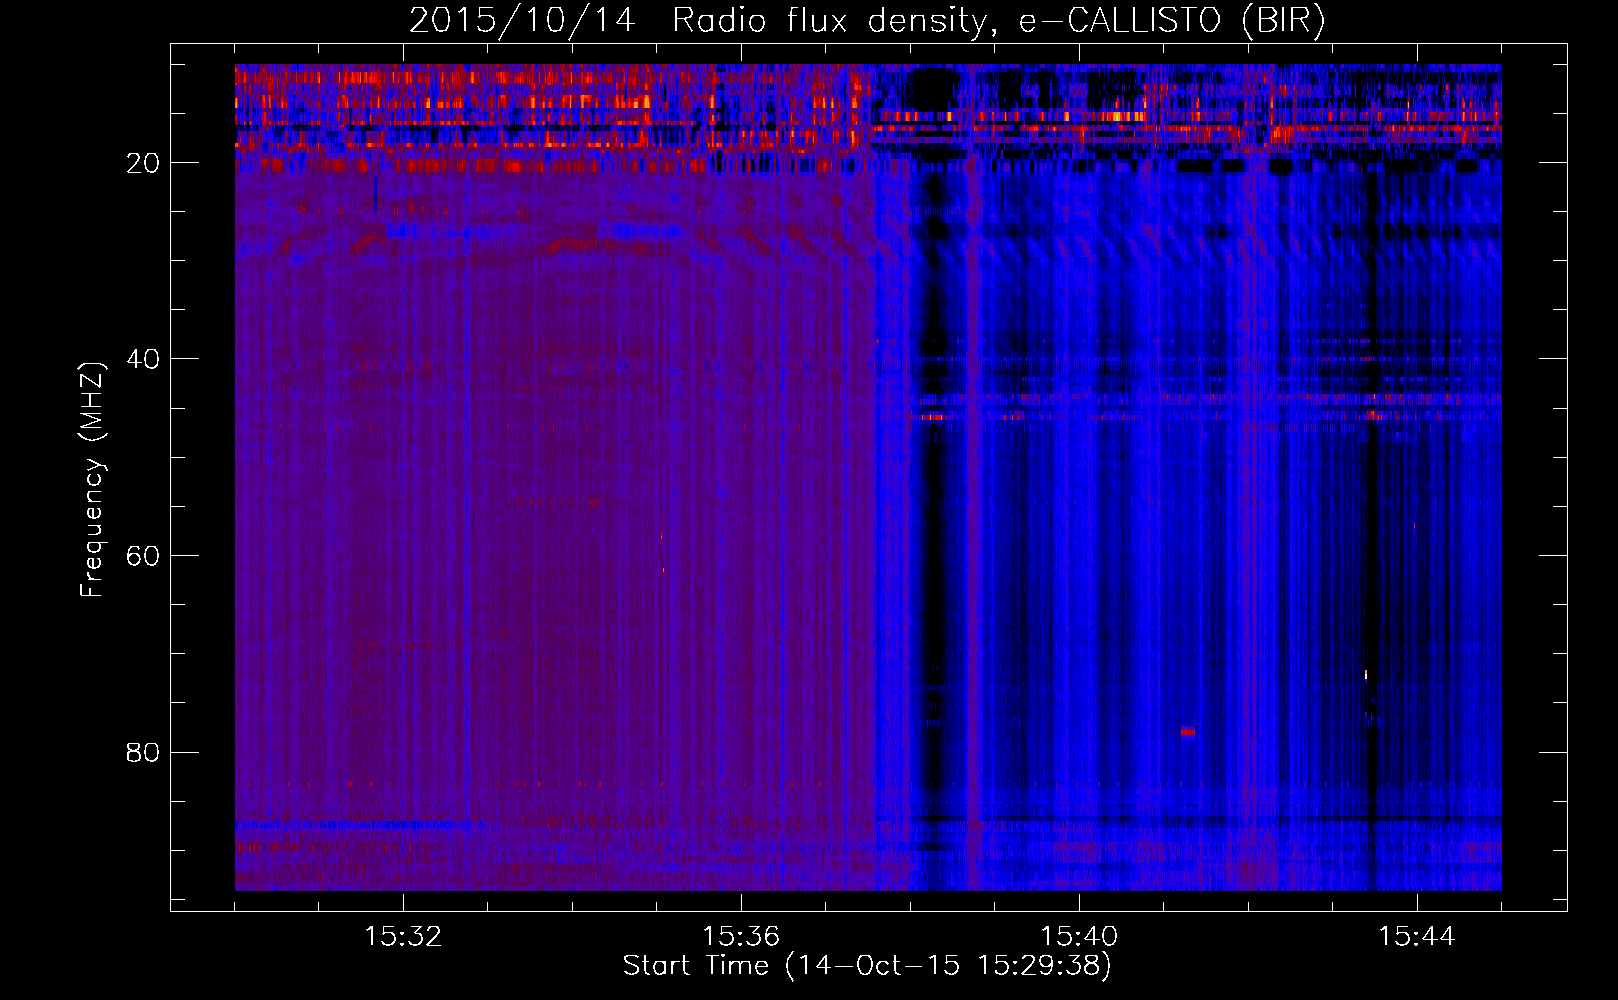Click the plot title '2015/10/14 Radio flux density, e-CALLISTO (BIR)'

pos(867,20)
